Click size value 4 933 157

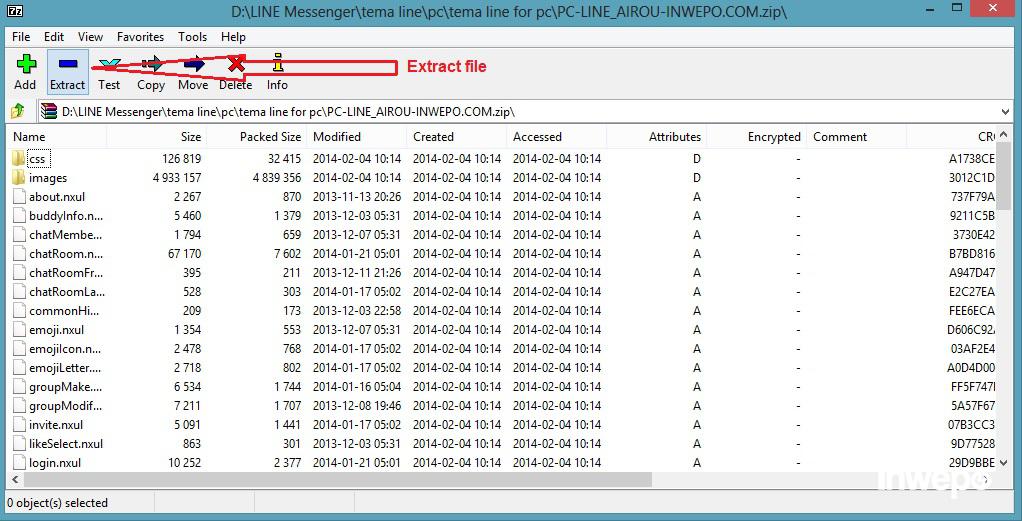[x=177, y=177]
